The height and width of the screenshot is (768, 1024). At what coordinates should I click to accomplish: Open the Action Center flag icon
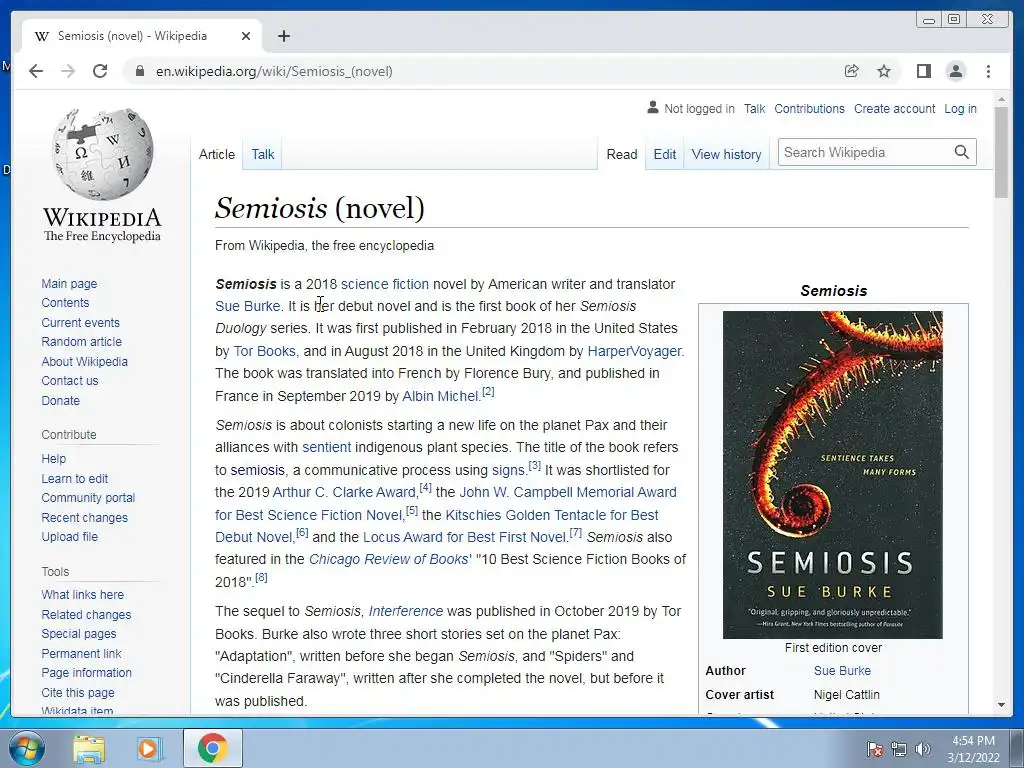[874, 749]
